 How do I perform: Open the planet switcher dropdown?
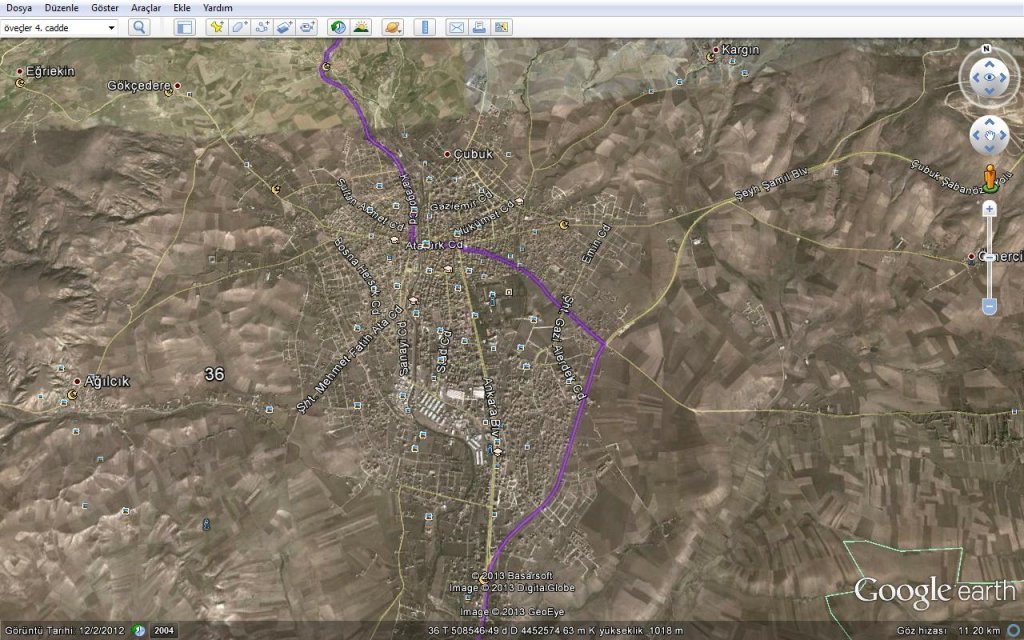[x=392, y=27]
